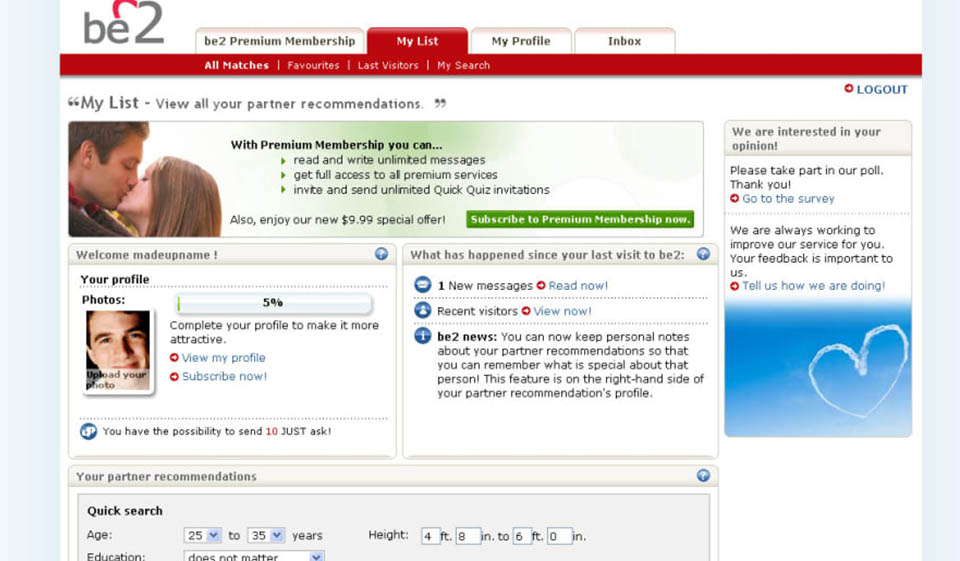The width and height of the screenshot is (960, 561).
Task: Switch to the My Profile tab
Action: pyautogui.click(x=520, y=41)
